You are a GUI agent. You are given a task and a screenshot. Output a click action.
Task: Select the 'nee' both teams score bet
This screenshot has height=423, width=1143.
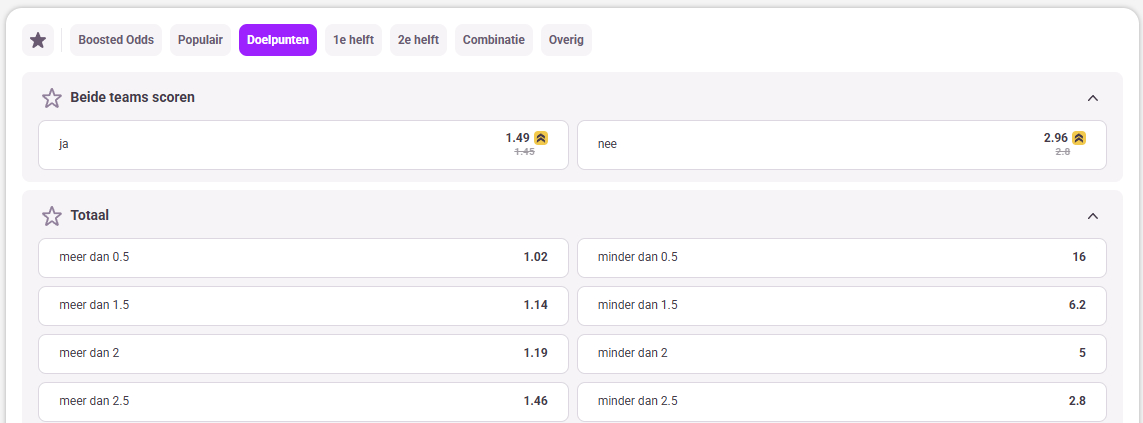tap(842, 145)
